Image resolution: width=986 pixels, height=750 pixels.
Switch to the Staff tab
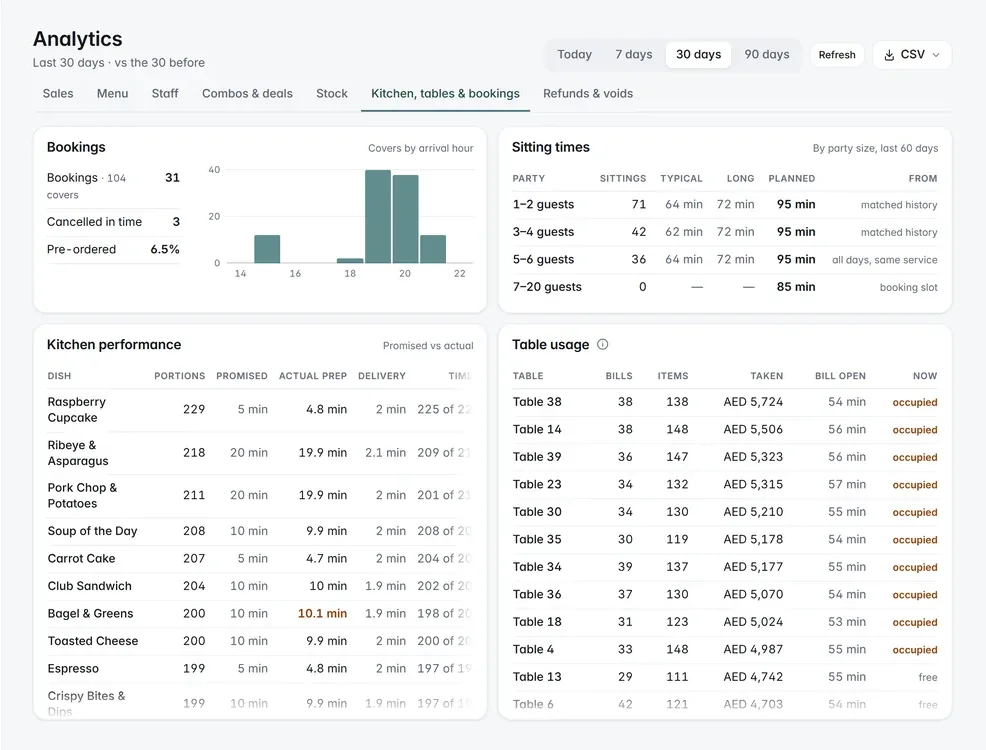point(165,94)
